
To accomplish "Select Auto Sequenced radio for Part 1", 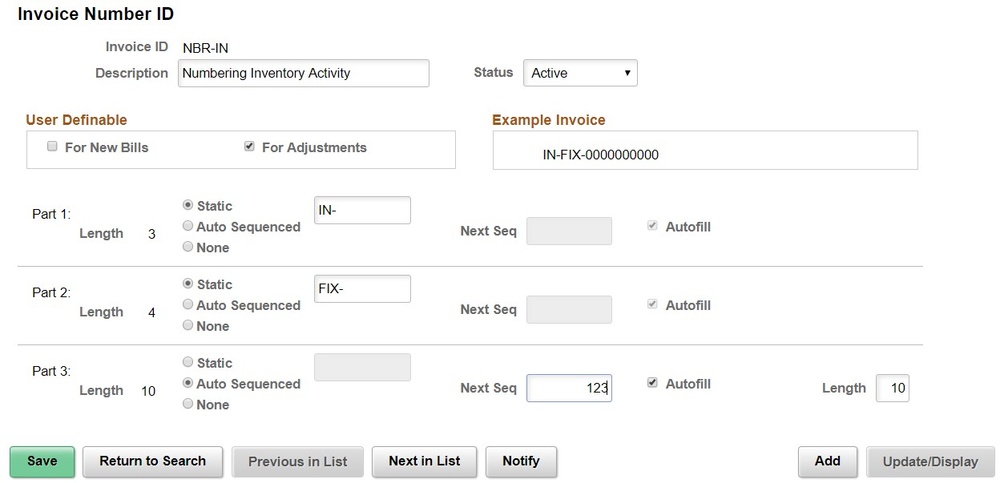I will coord(188,226).
